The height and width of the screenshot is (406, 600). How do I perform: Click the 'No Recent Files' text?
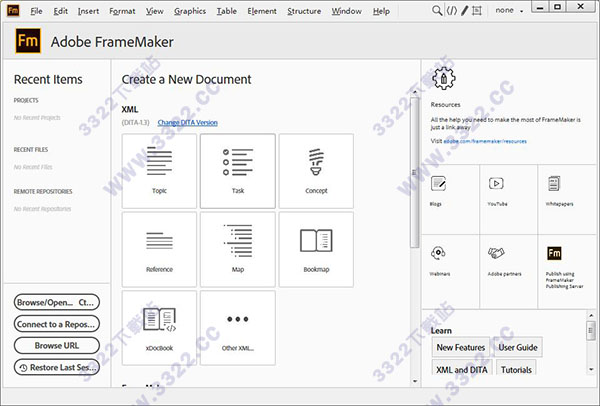[33, 167]
